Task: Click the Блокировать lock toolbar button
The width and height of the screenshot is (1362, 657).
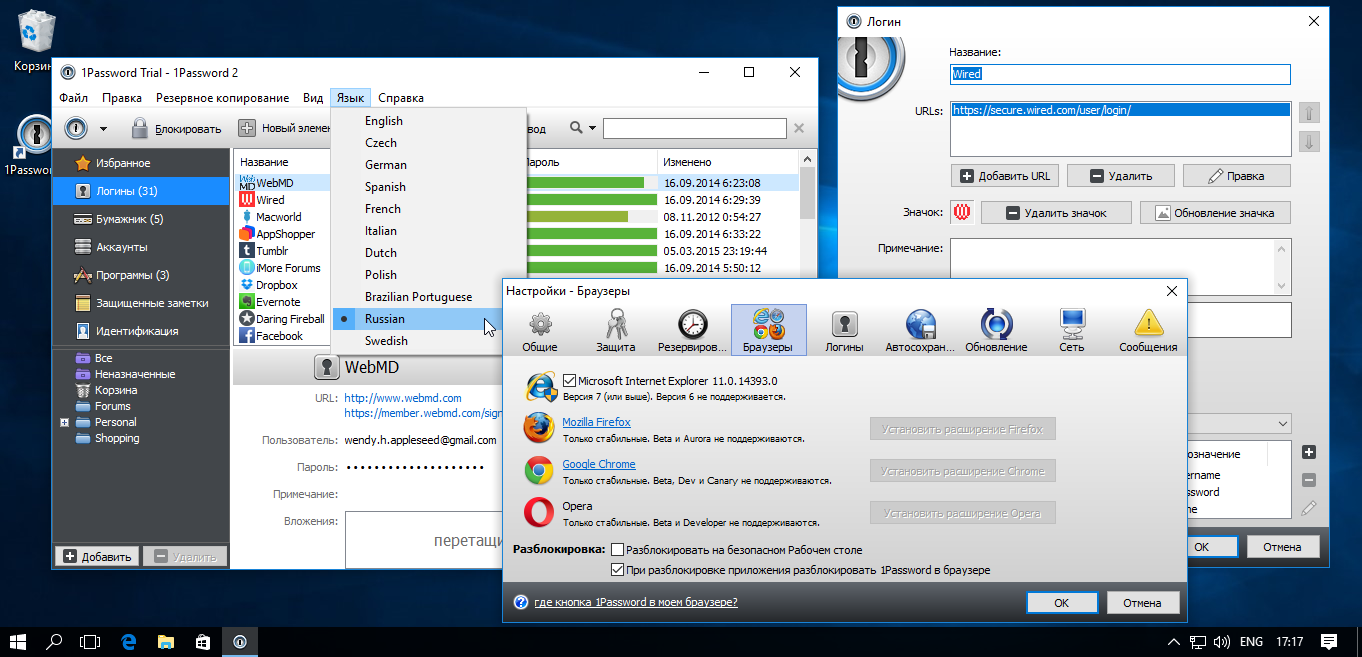Action: click(176, 128)
